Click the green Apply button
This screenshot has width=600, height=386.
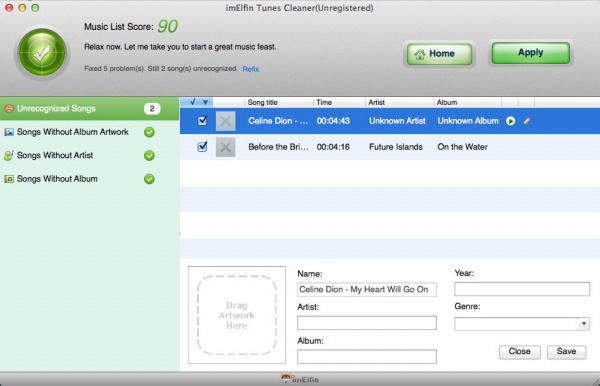coord(531,53)
